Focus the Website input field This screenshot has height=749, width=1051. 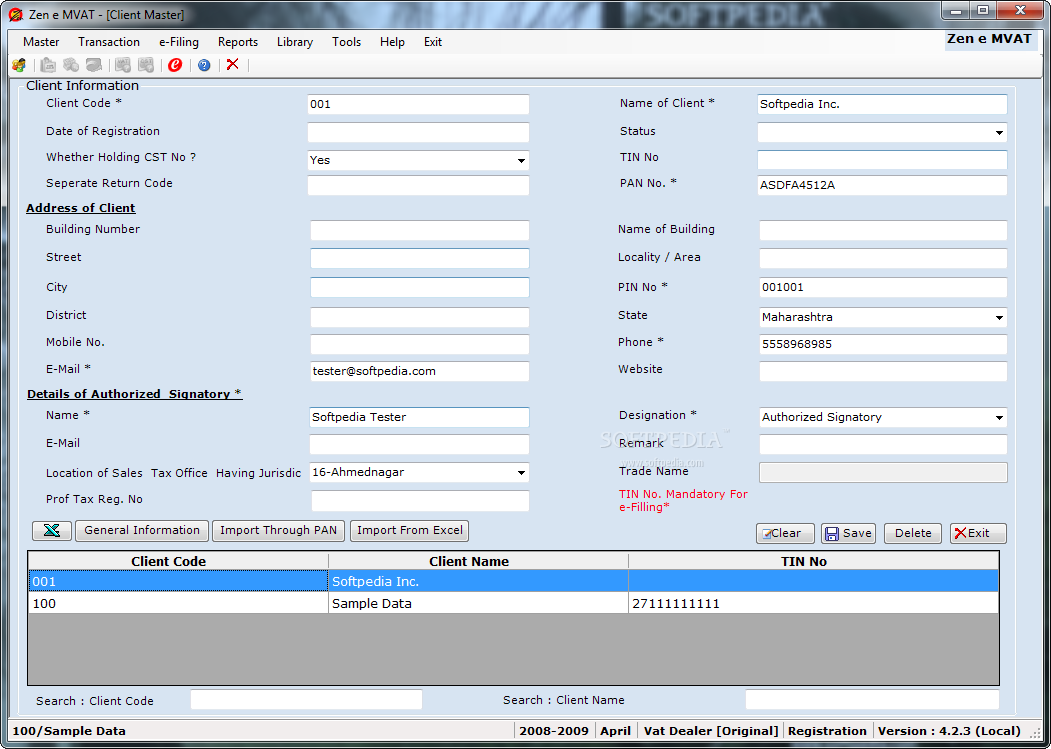tap(883, 371)
